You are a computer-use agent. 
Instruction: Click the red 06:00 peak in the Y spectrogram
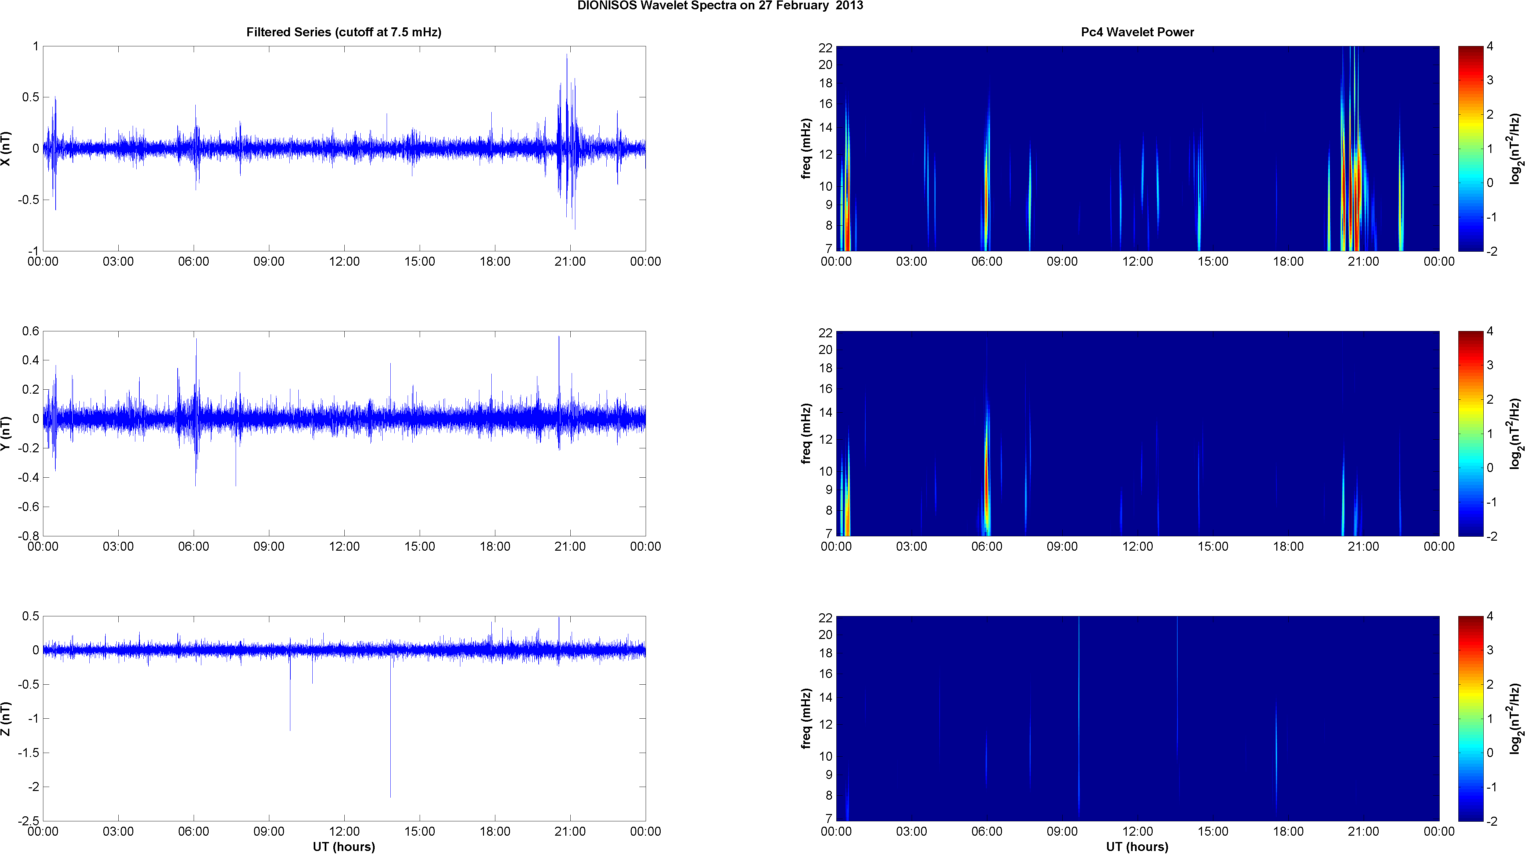pyautogui.click(x=986, y=470)
